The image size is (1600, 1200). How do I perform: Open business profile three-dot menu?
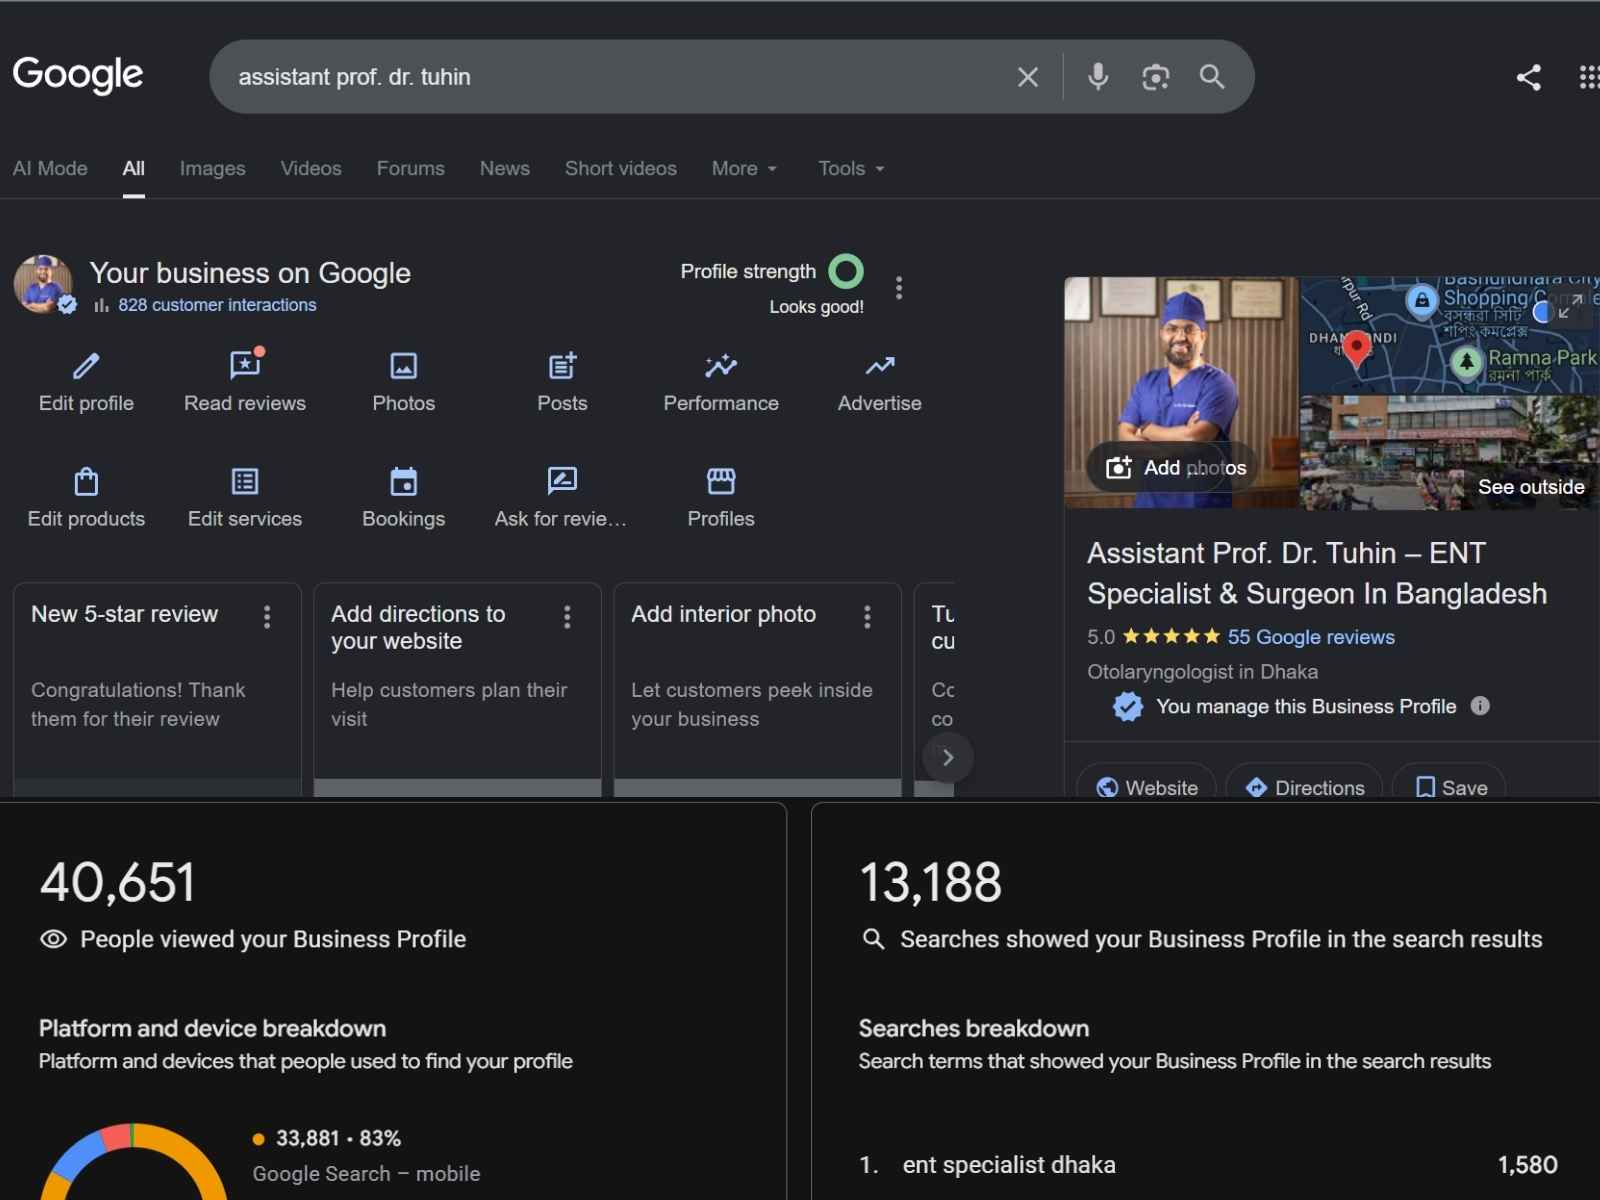(899, 288)
